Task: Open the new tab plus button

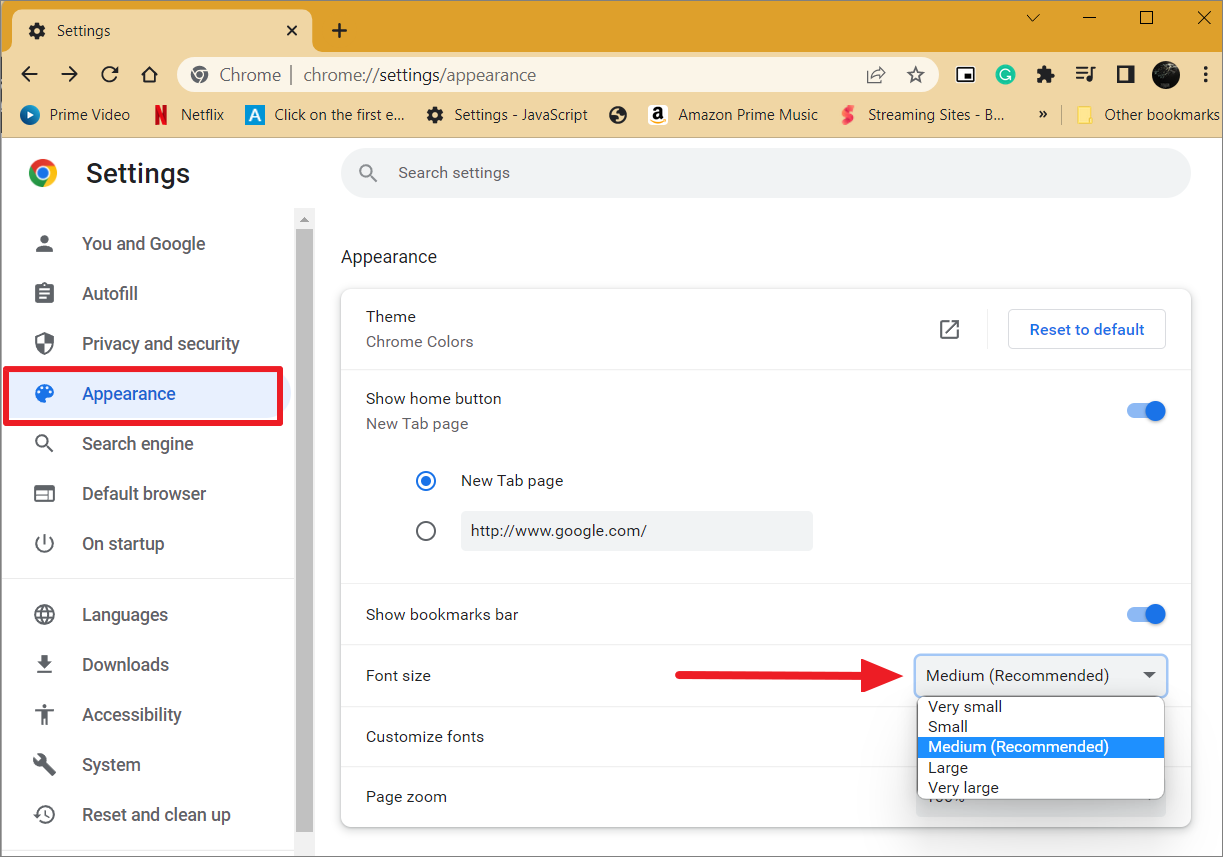Action: [339, 31]
